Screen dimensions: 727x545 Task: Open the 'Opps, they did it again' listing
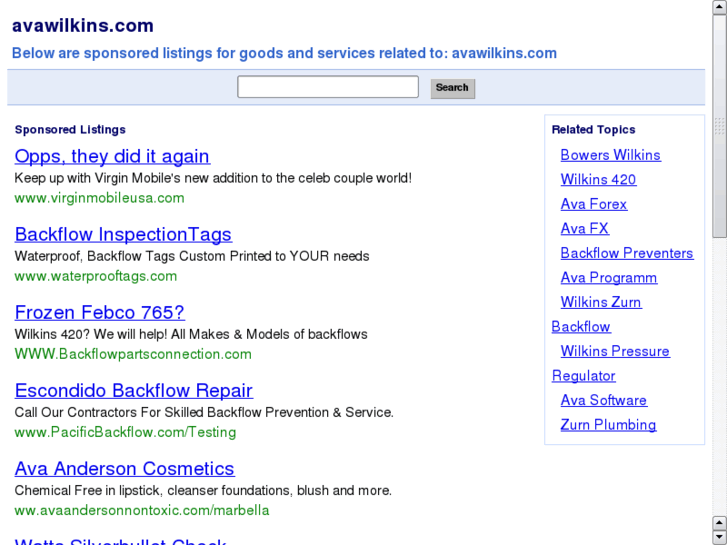[x=112, y=156]
